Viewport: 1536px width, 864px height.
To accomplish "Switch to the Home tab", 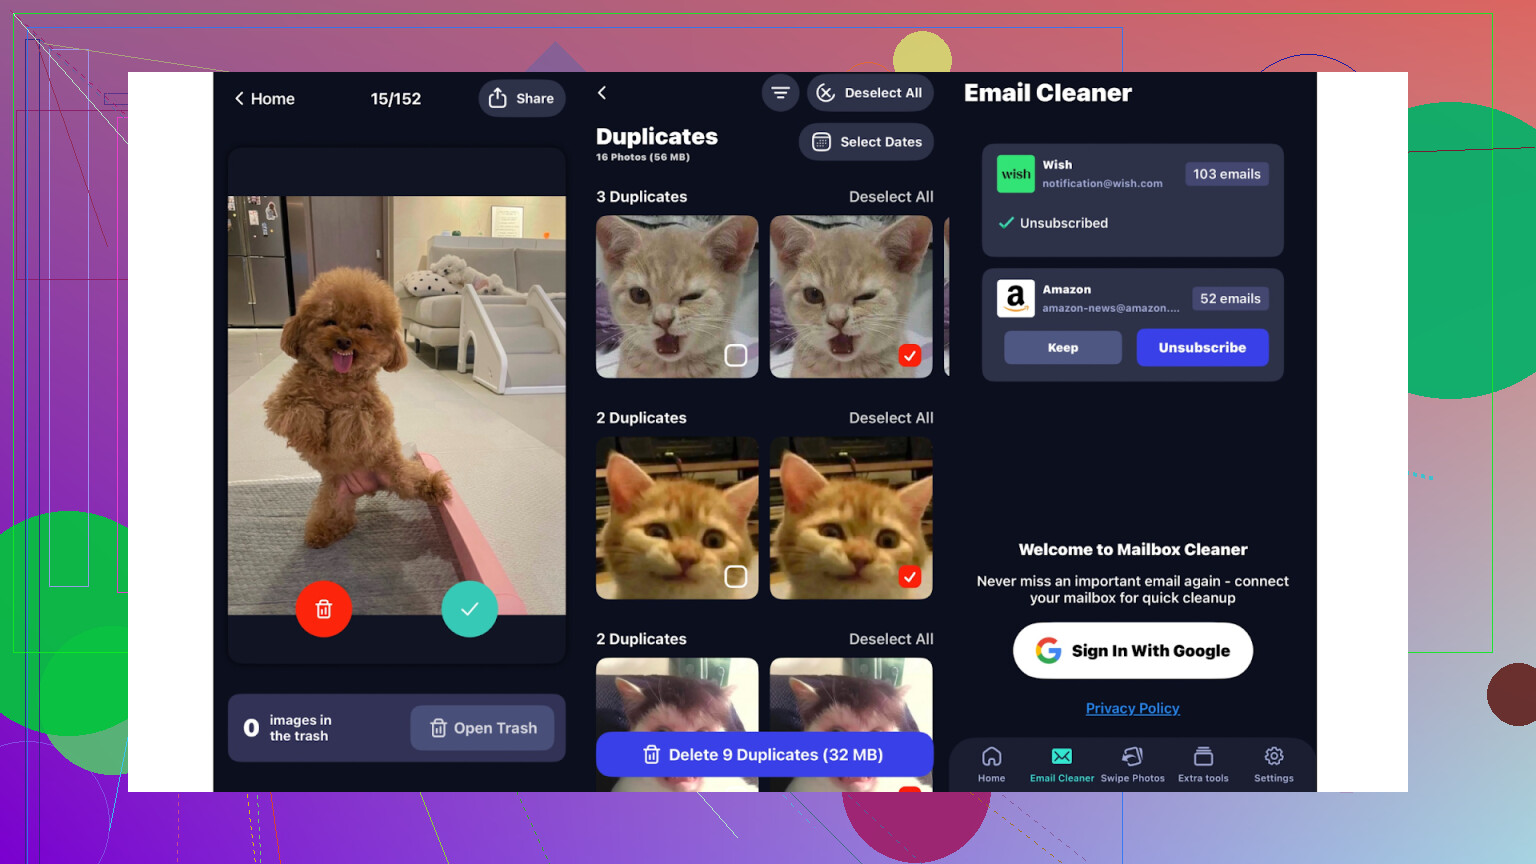I will coord(992,765).
